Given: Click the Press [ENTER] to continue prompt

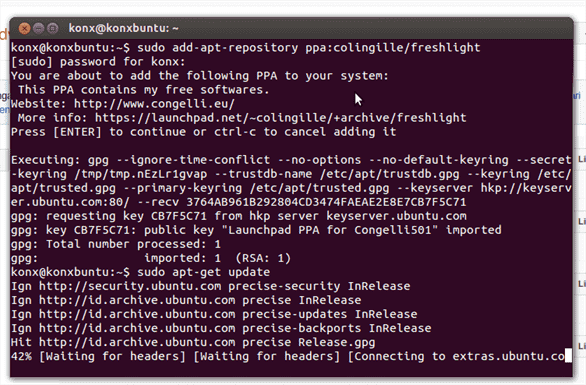Looking at the screenshot, I should 204,132.
